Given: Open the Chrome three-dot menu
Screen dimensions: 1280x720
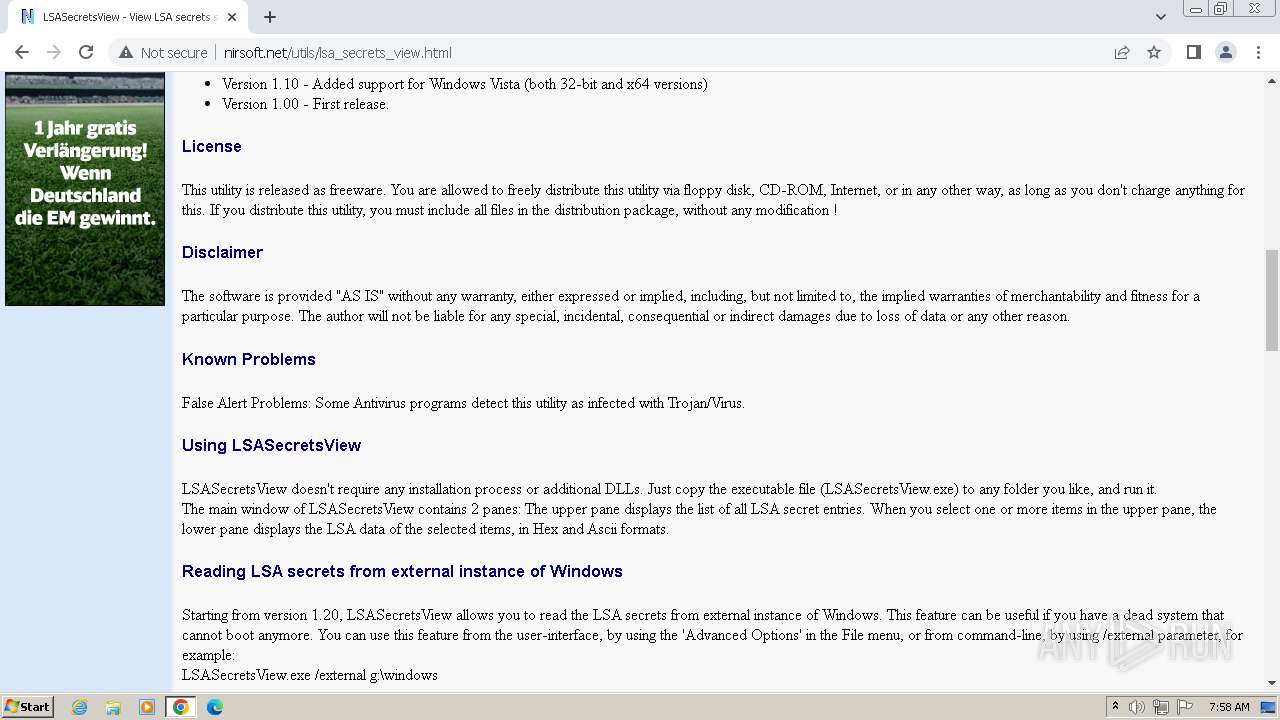Looking at the screenshot, I should click(x=1257, y=52).
